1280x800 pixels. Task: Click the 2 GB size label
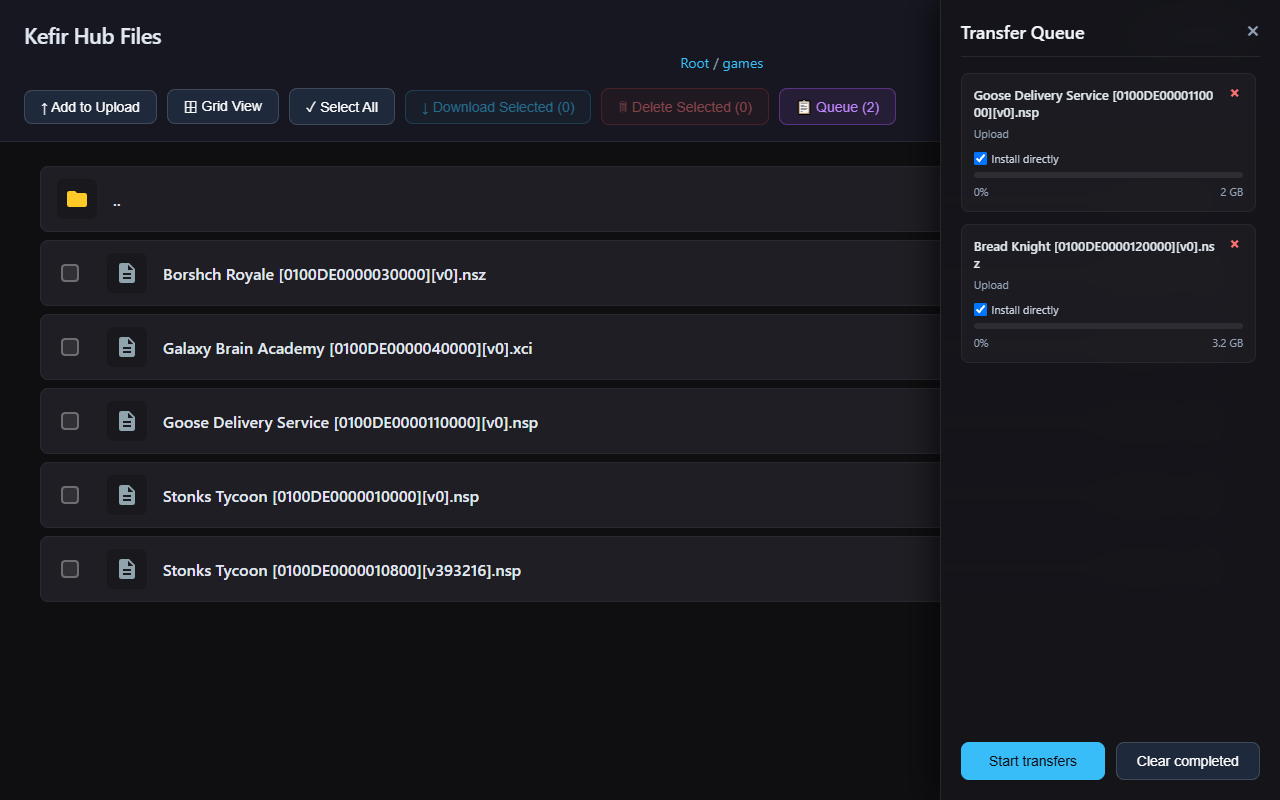point(1231,192)
